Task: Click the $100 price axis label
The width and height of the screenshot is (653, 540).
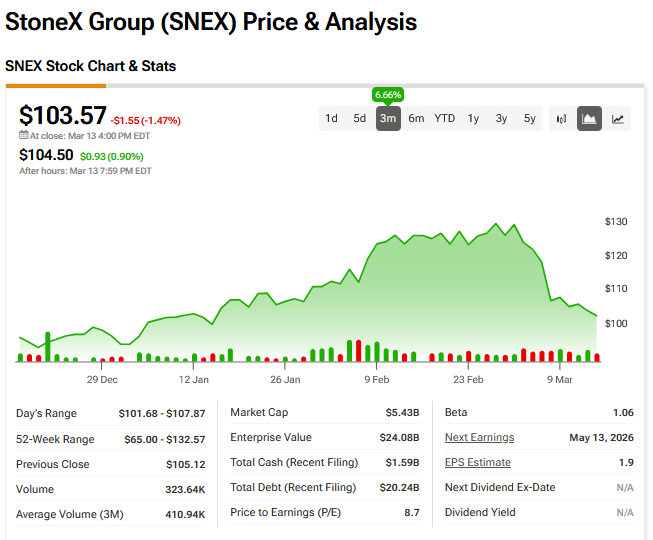Action: click(x=616, y=324)
